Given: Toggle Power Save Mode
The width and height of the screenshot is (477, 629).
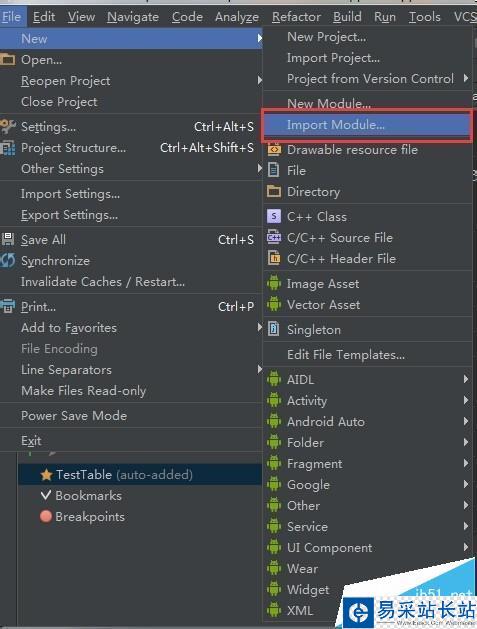Looking at the screenshot, I should (74, 416).
